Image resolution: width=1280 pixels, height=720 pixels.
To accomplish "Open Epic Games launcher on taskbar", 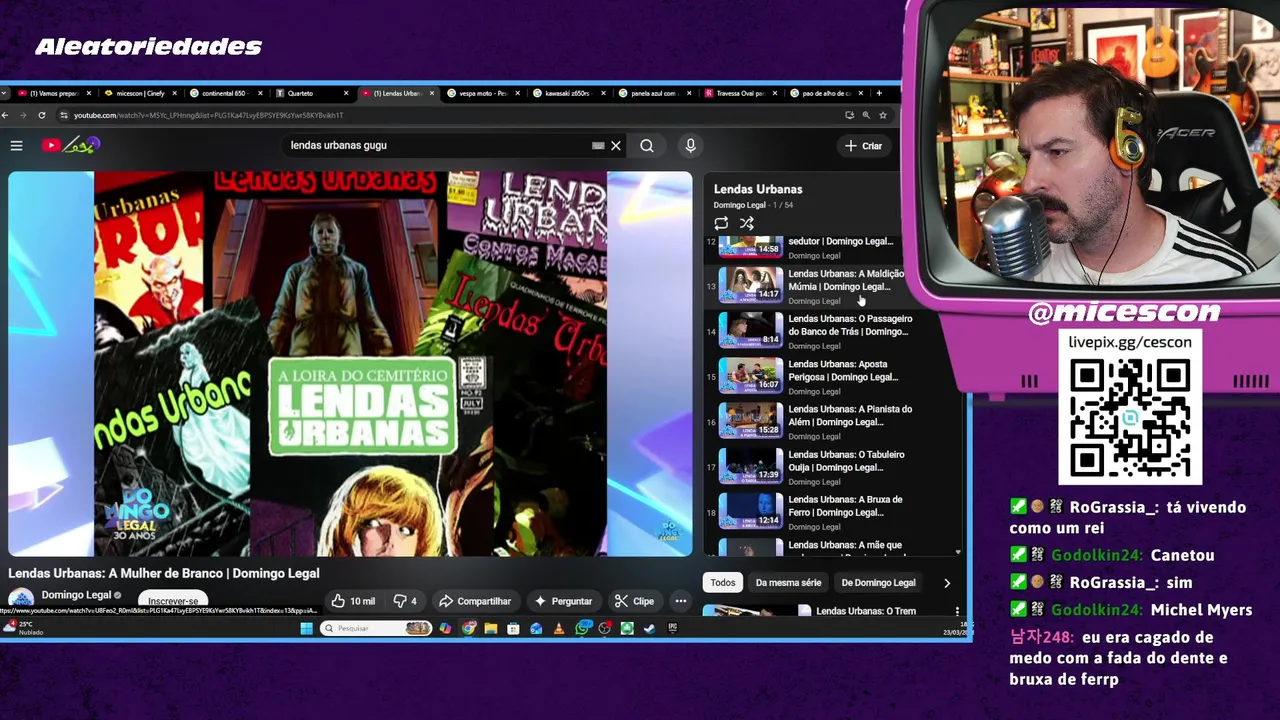I will (x=672, y=628).
